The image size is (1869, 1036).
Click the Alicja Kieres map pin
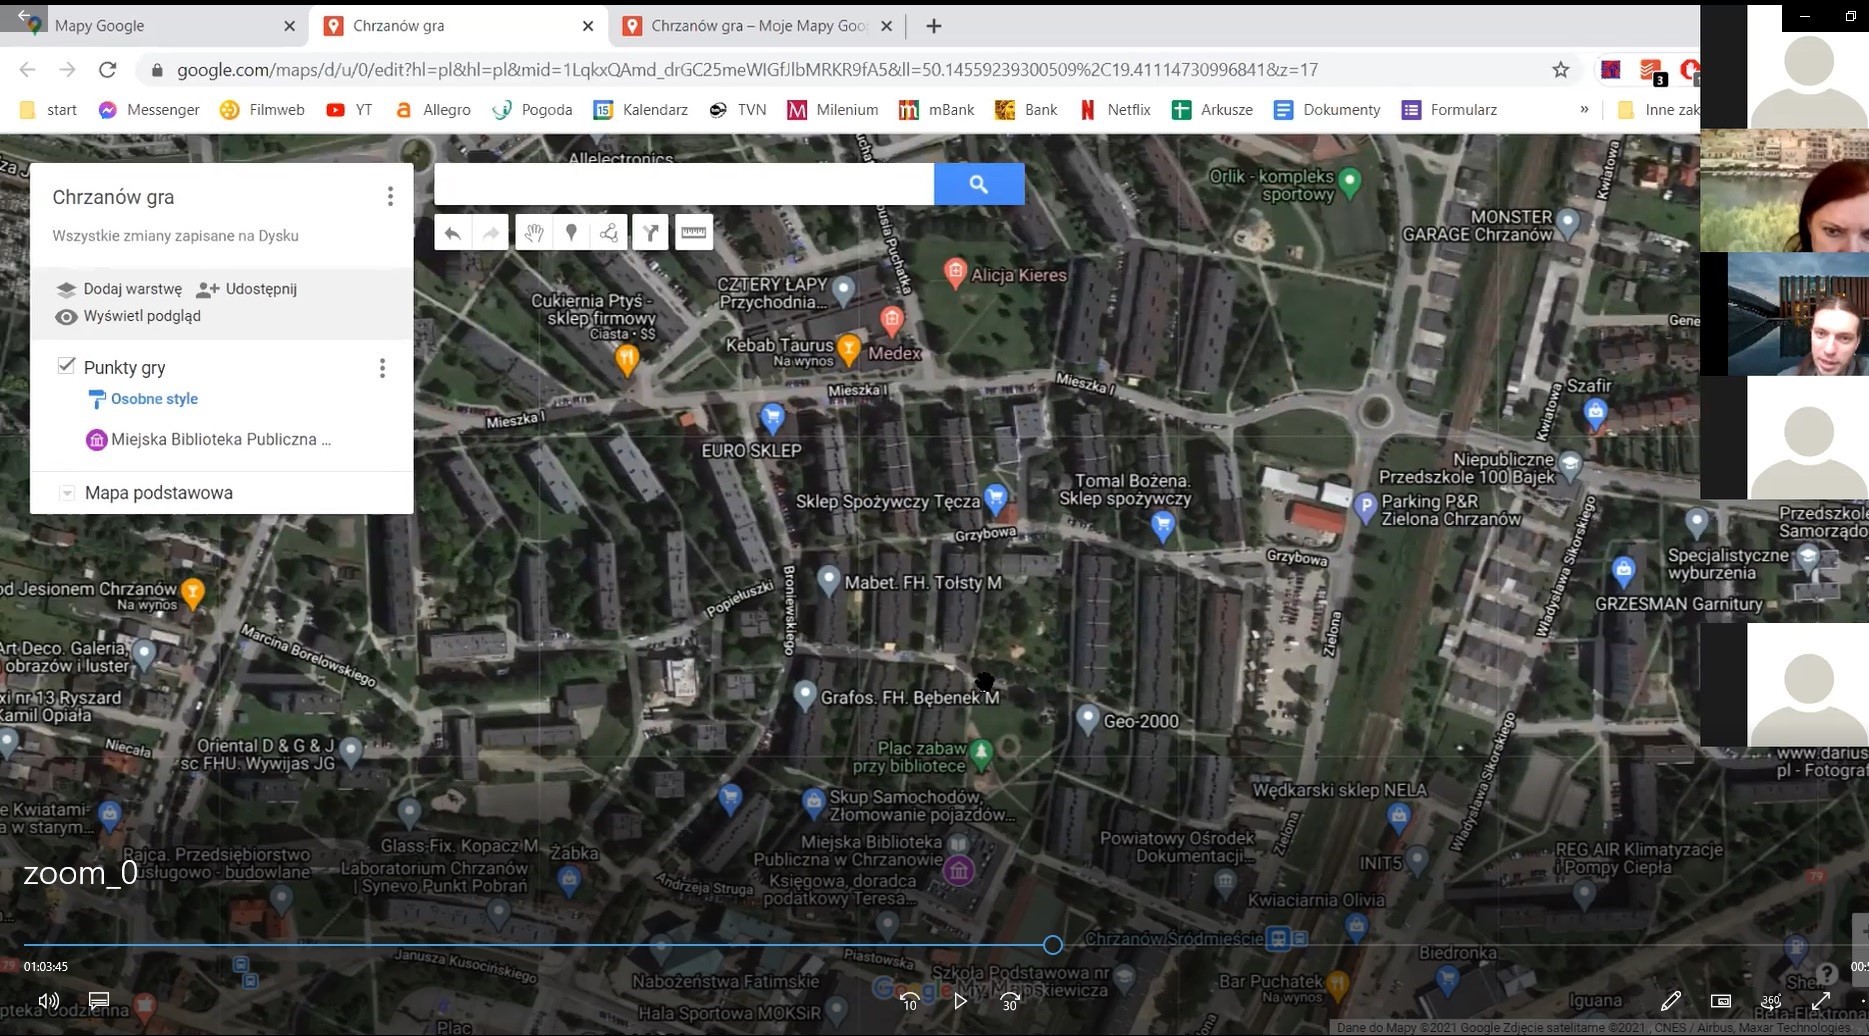point(955,273)
